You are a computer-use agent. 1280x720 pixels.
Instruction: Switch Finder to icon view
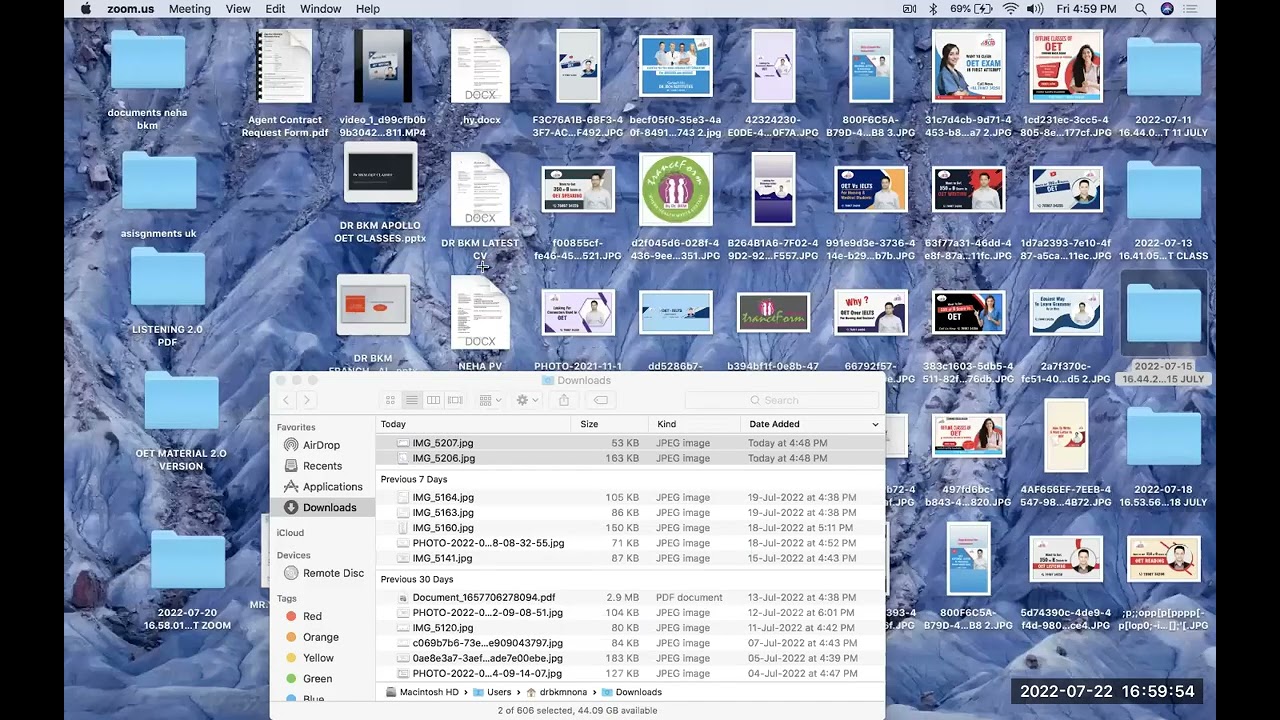(x=390, y=400)
